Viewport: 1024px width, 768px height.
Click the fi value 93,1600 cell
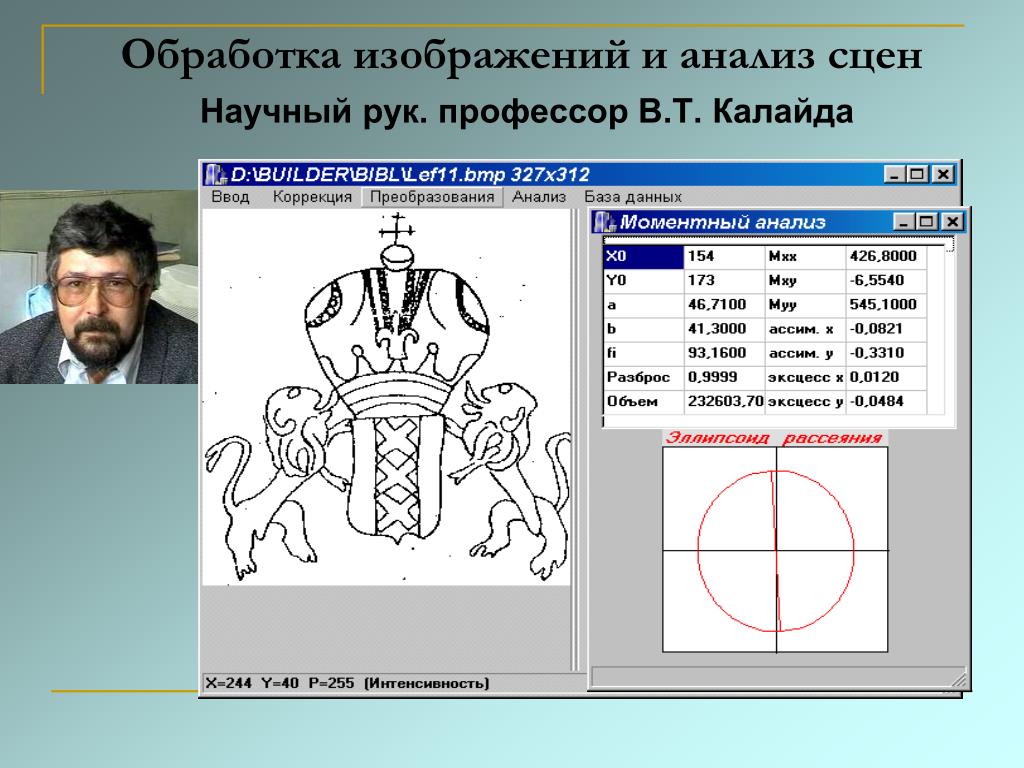click(724, 353)
